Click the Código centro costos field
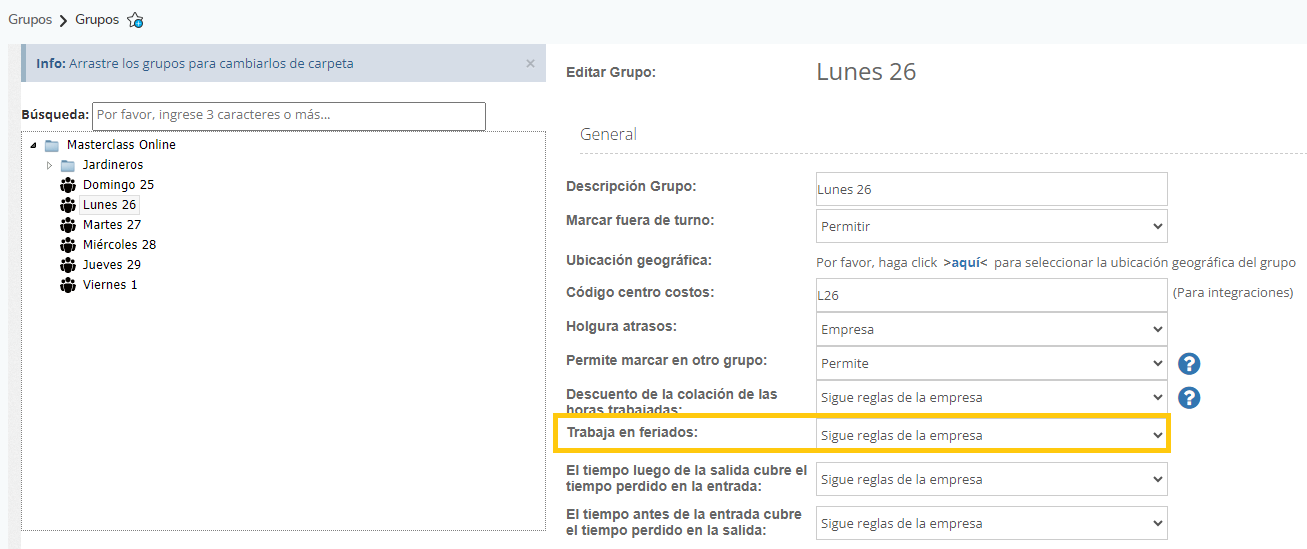 pyautogui.click(x=991, y=295)
